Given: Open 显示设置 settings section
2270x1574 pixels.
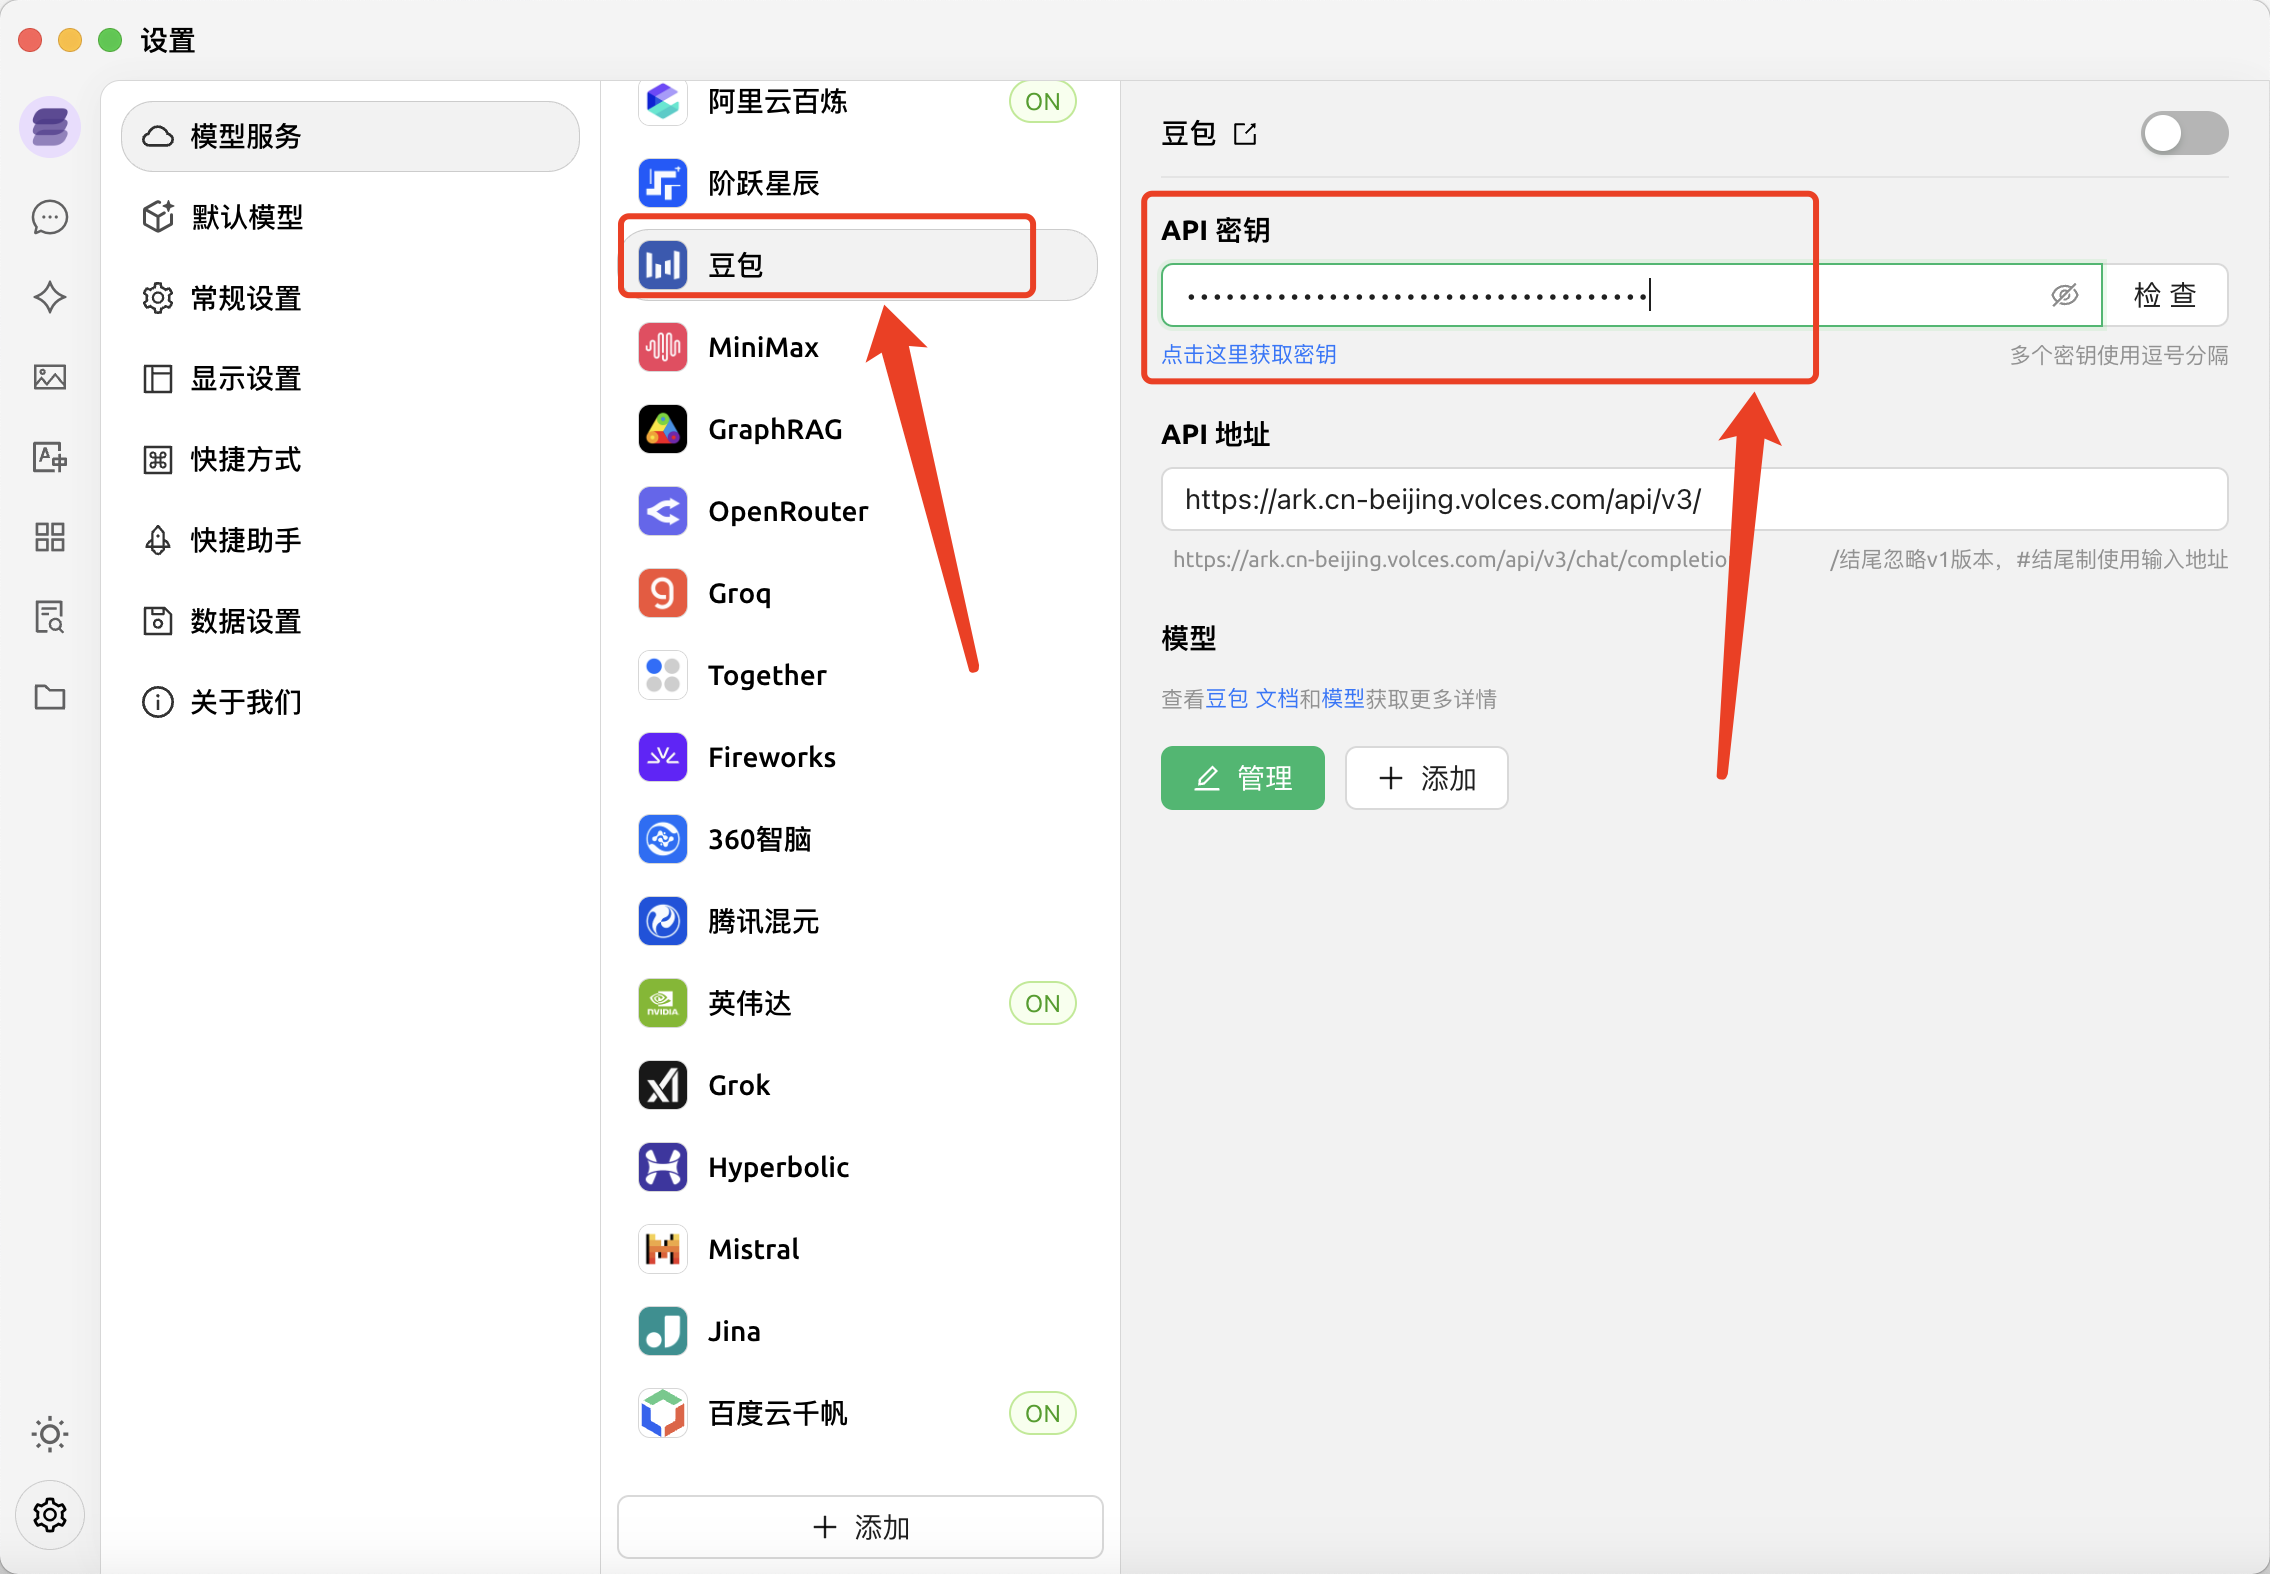Looking at the screenshot, I should click(x=246, y=379).
